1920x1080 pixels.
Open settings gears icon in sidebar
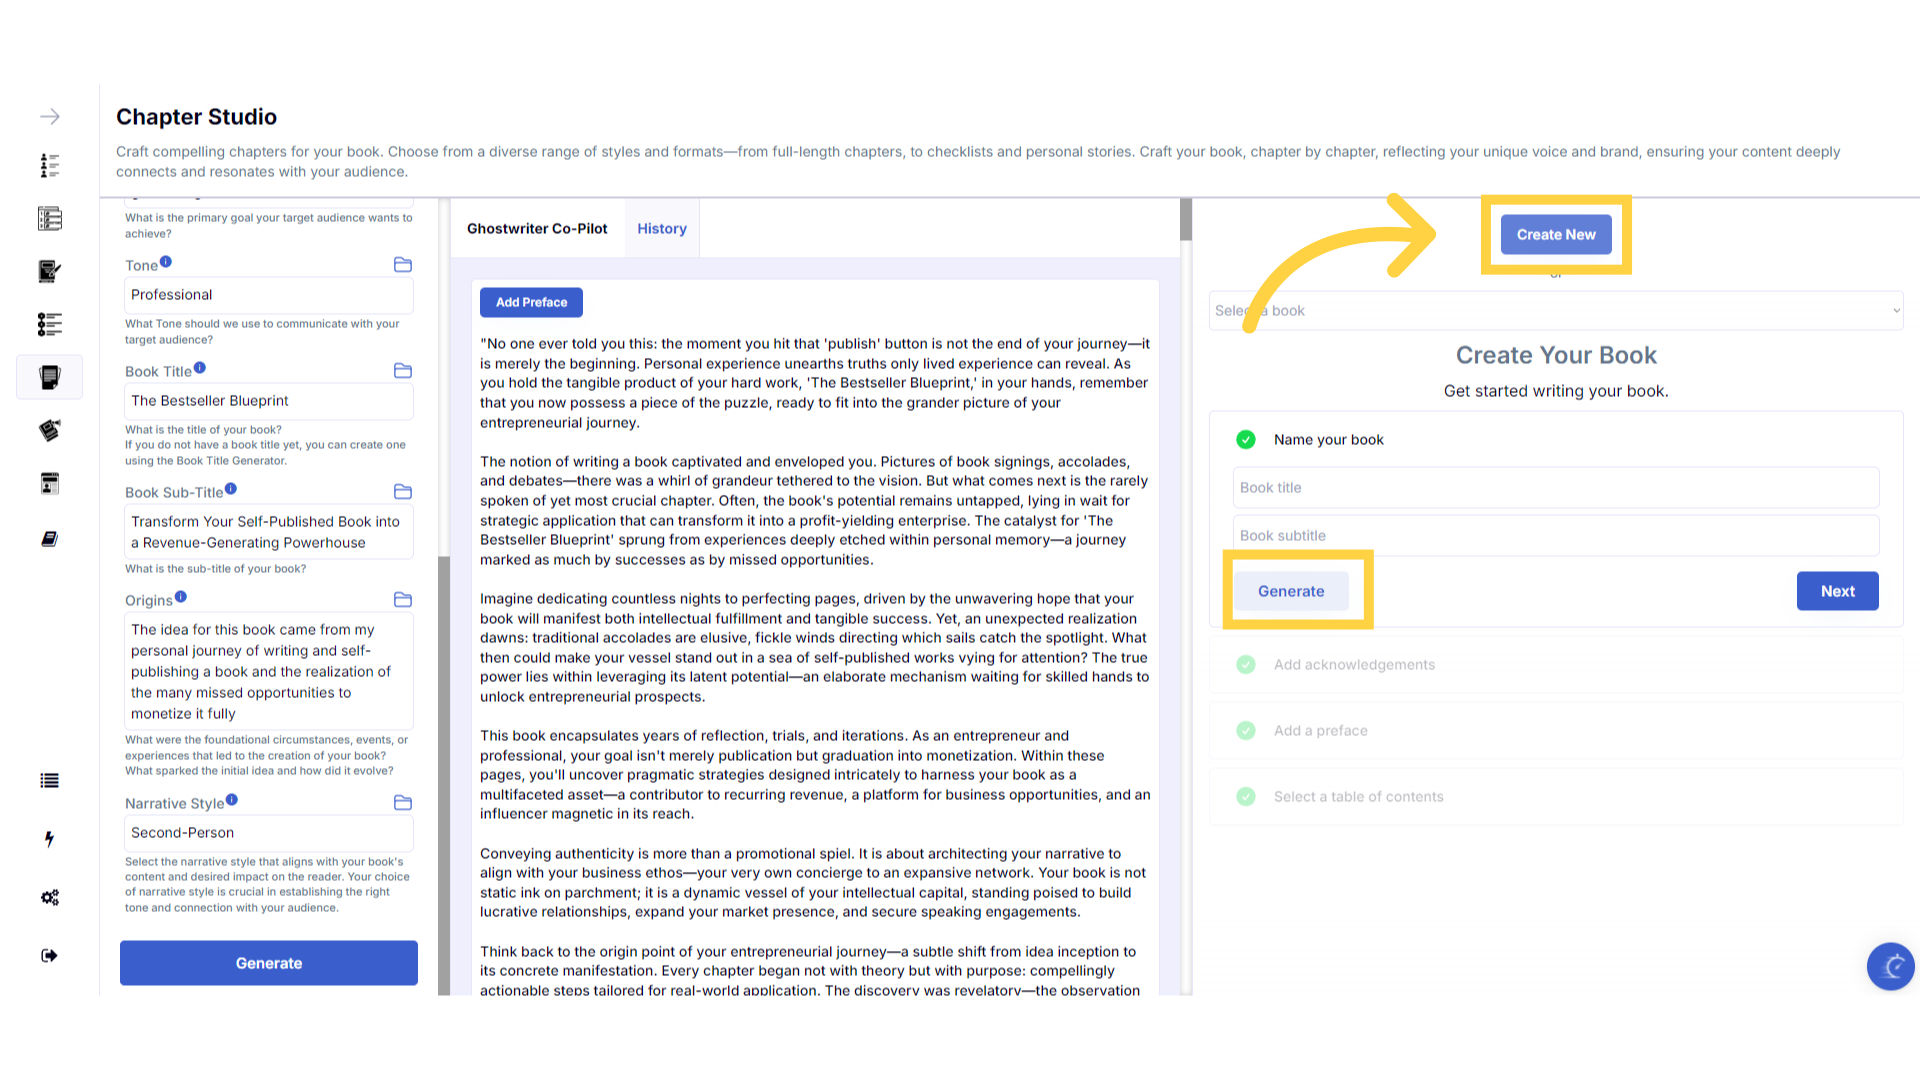(50, 898)
